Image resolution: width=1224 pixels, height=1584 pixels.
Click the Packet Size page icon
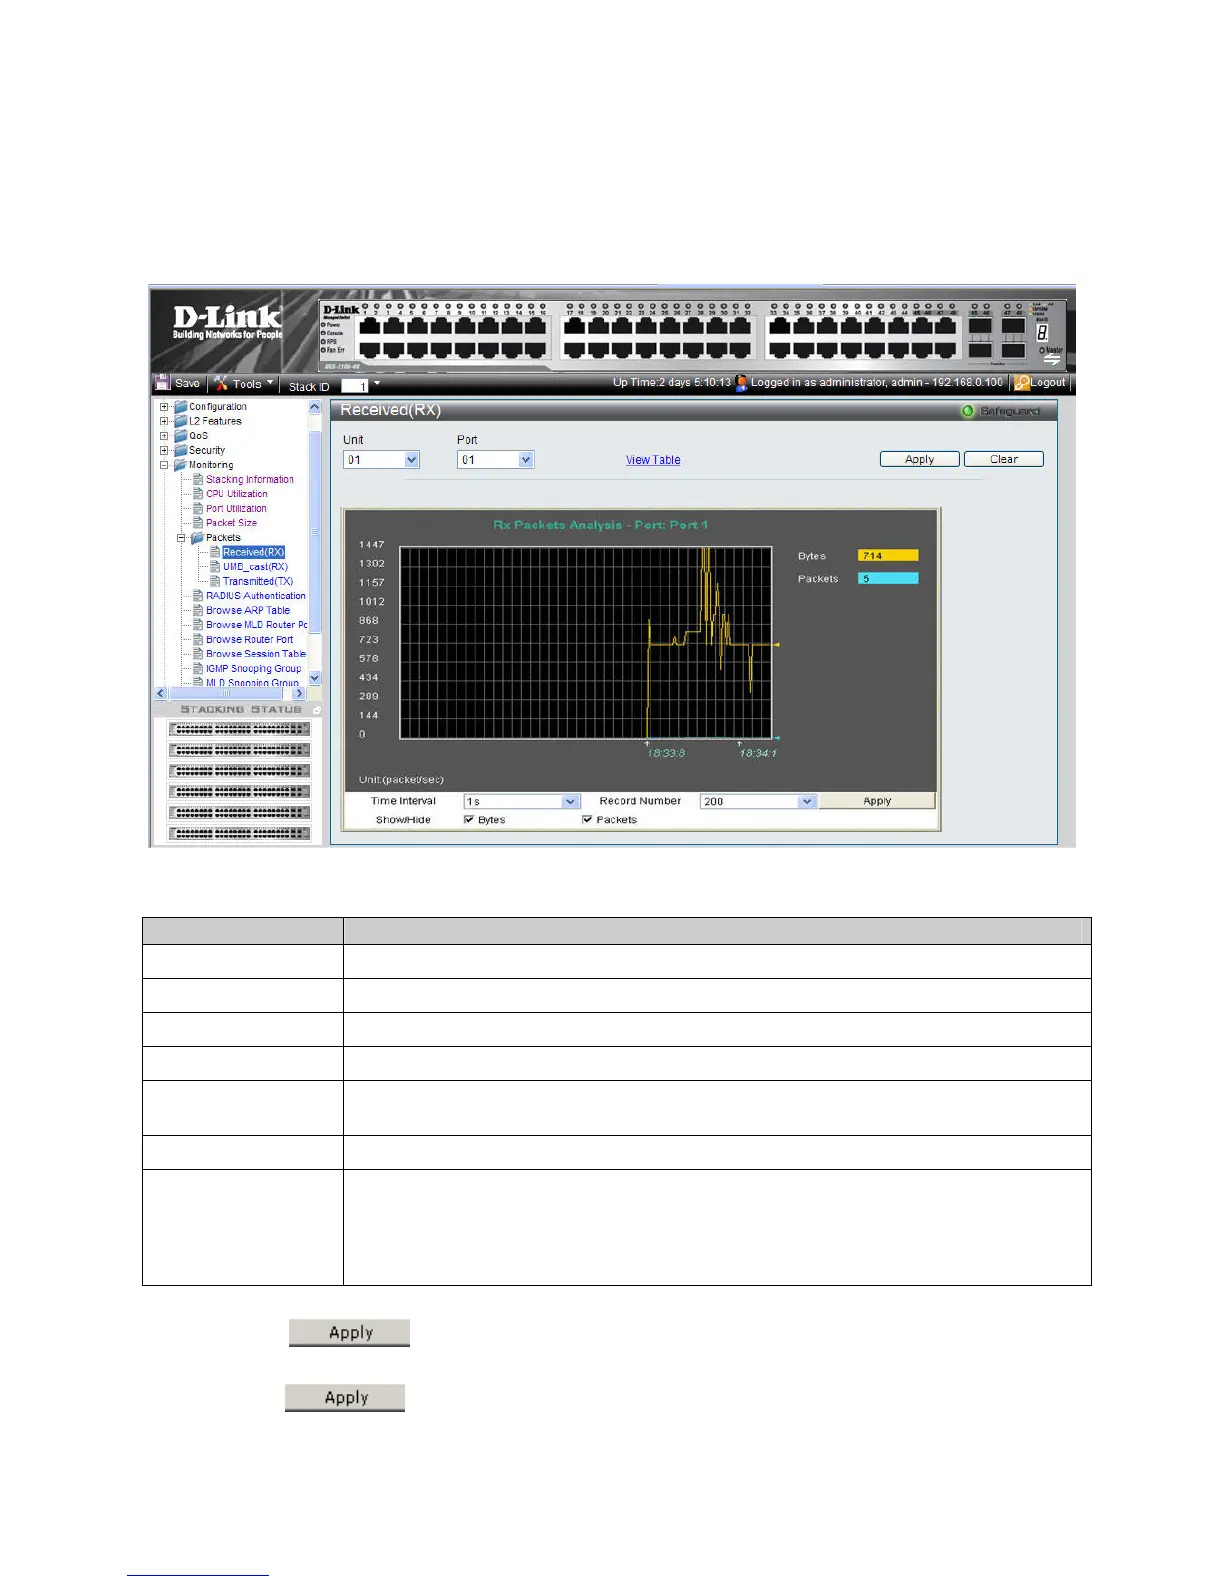click(x=198, y=523)
